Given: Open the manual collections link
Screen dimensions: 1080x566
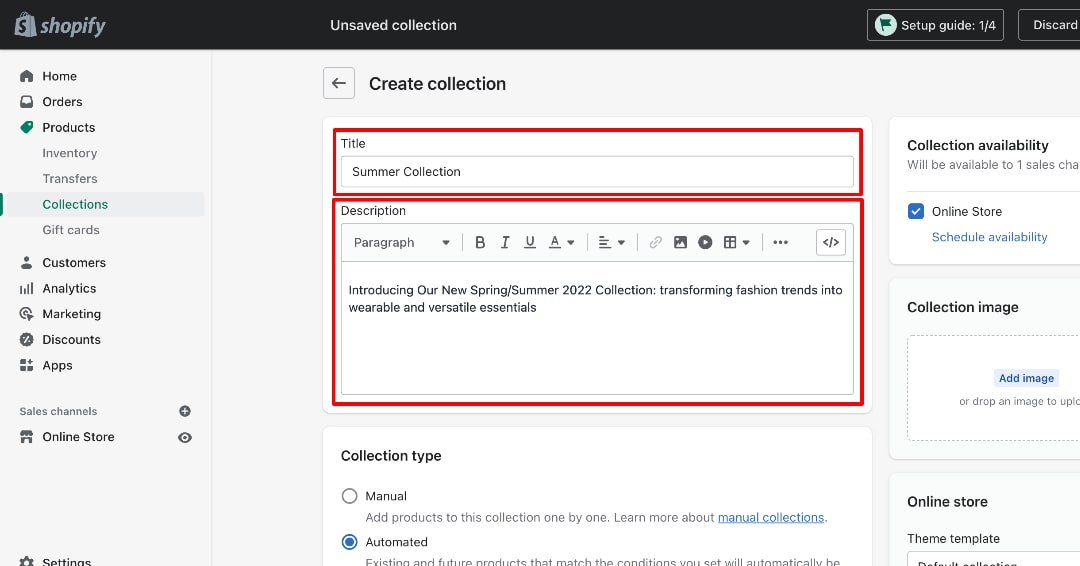Looking at the screenshot, I should [x=771, y=517].
